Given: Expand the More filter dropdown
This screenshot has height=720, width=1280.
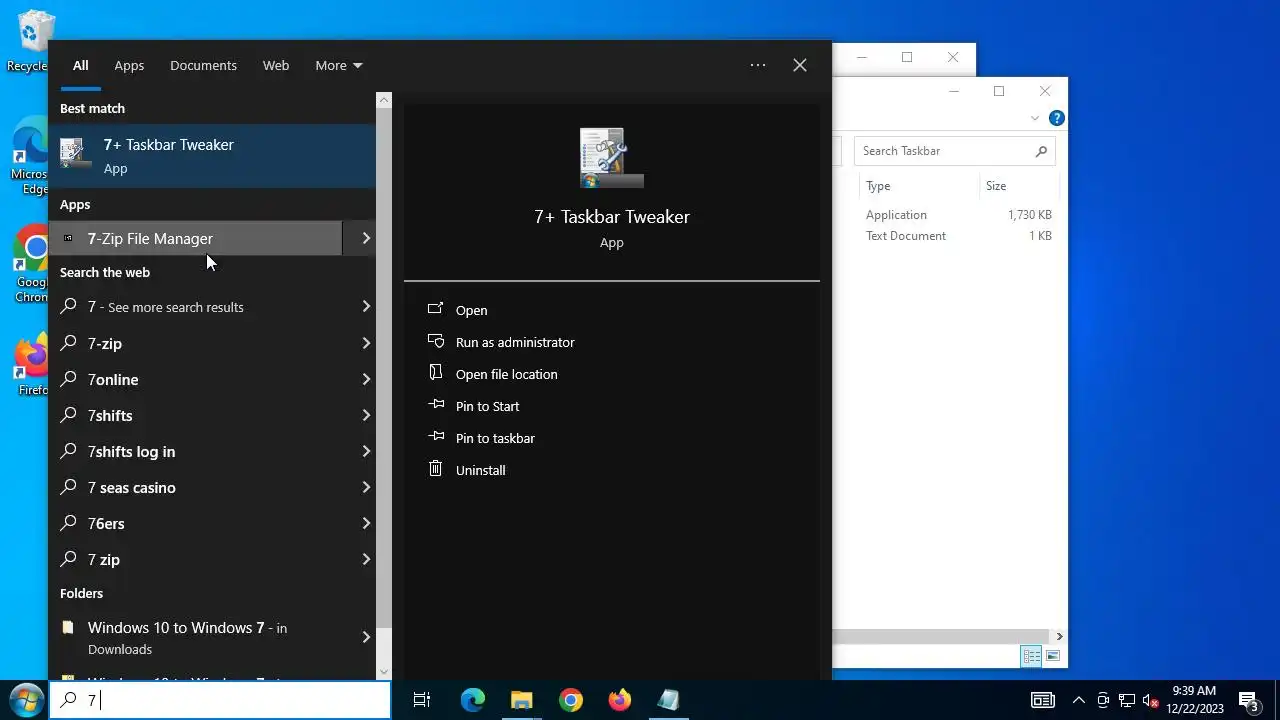Looking at the screenshot, I should pos(339,65).
